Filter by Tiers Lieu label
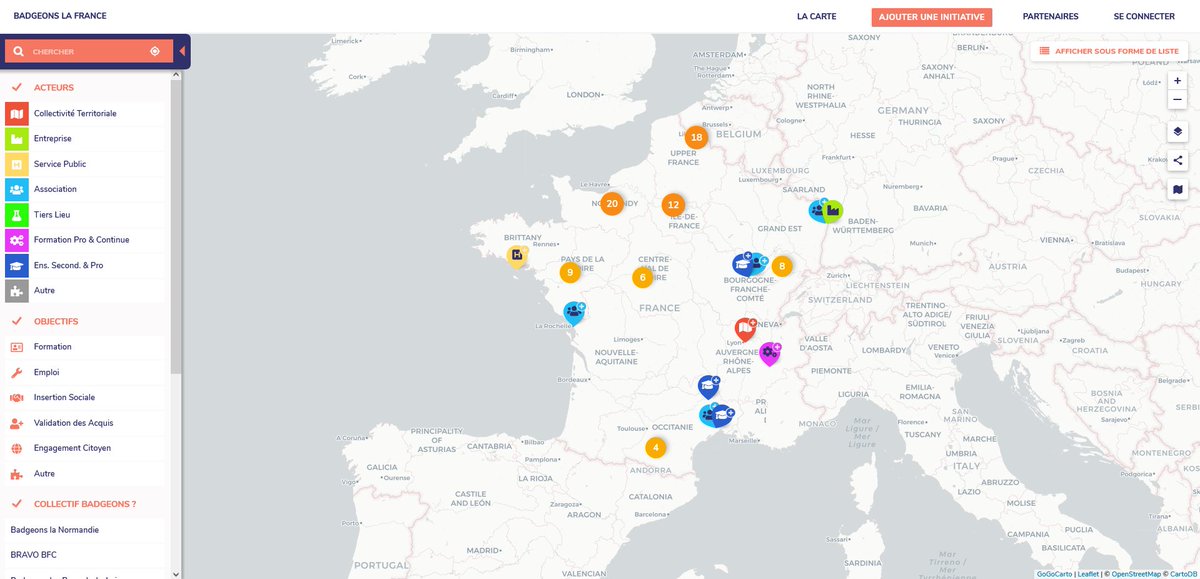1200x579 pixels. tap(52, 214)
